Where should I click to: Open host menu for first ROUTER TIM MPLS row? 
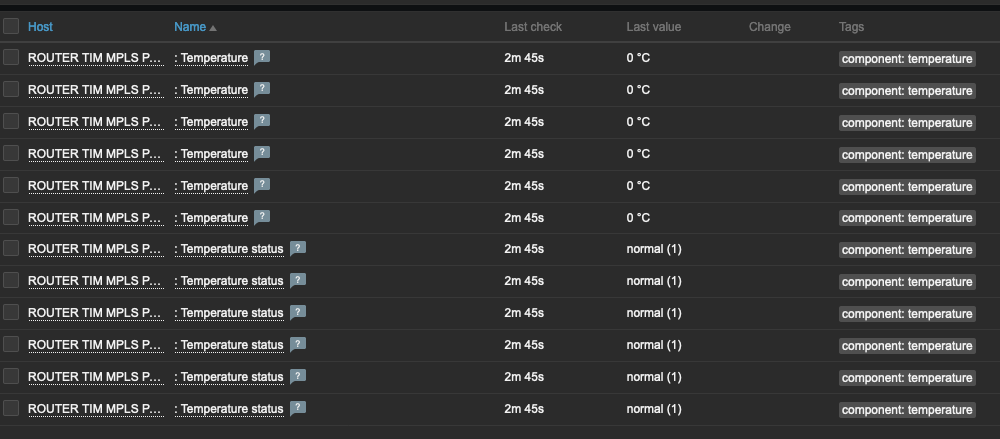coord(95,58)
